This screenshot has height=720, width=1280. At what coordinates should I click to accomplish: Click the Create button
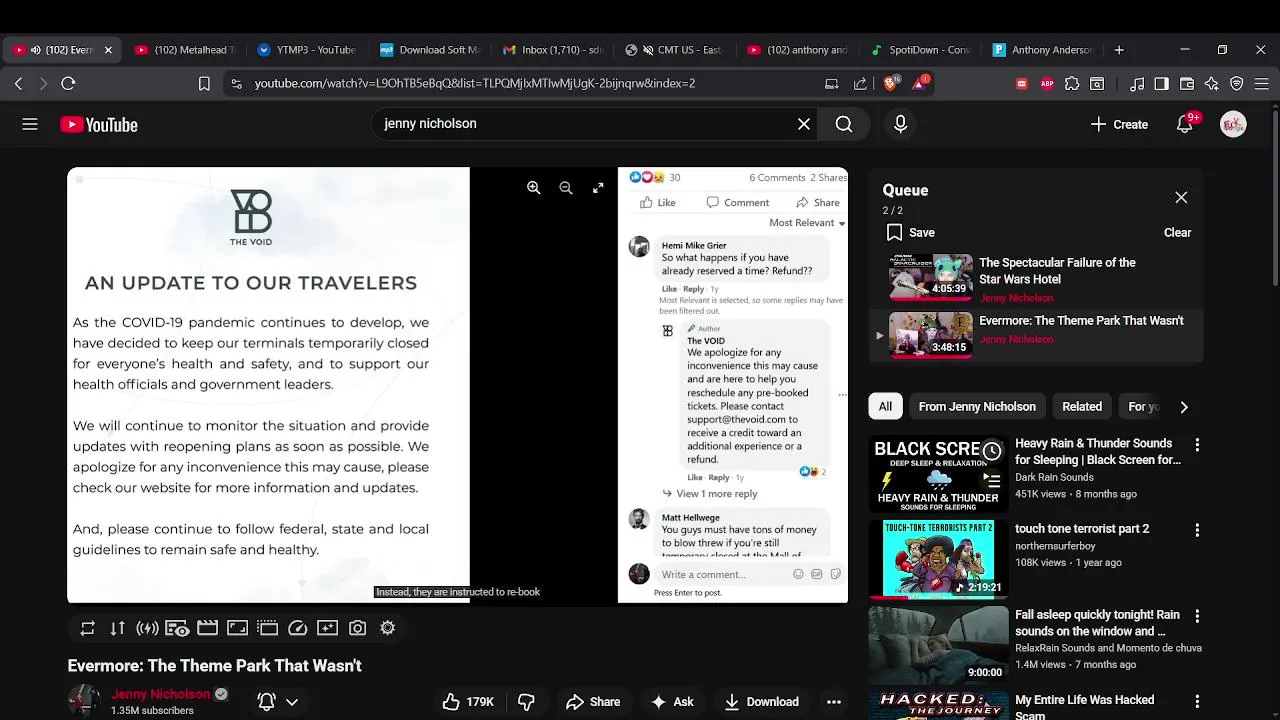1119,124
